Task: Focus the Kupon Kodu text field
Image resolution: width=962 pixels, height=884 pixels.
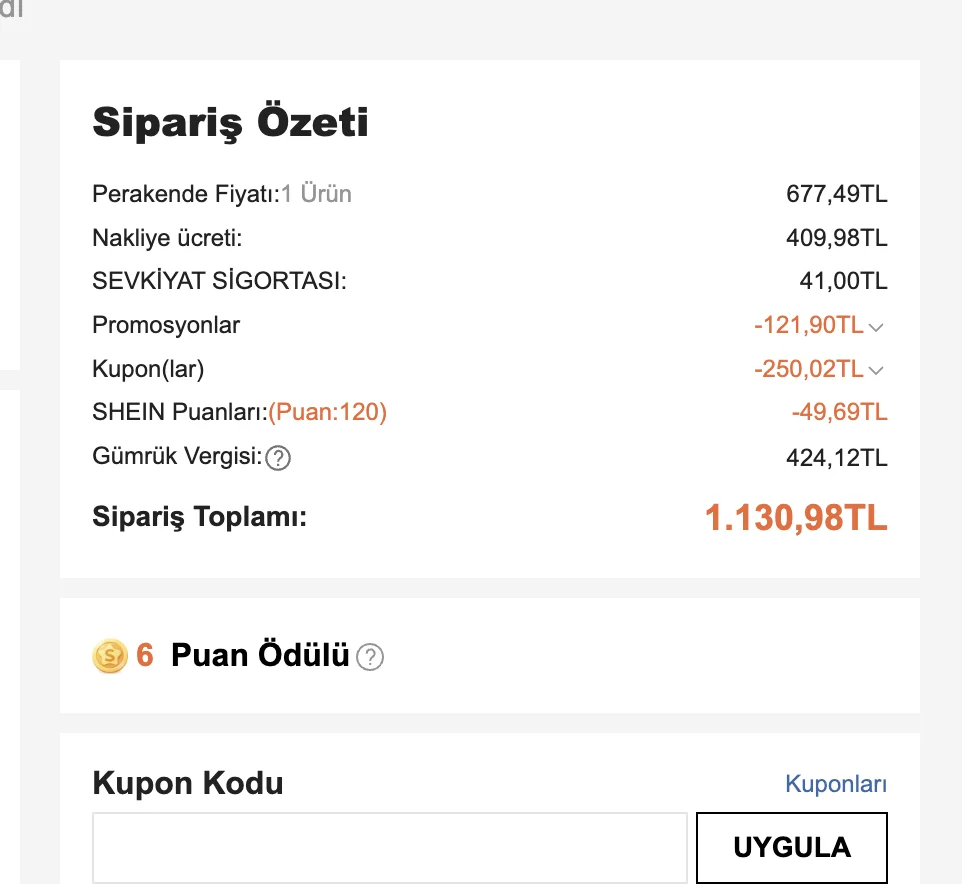Action: pyautogui.click(x=389, y=847)
